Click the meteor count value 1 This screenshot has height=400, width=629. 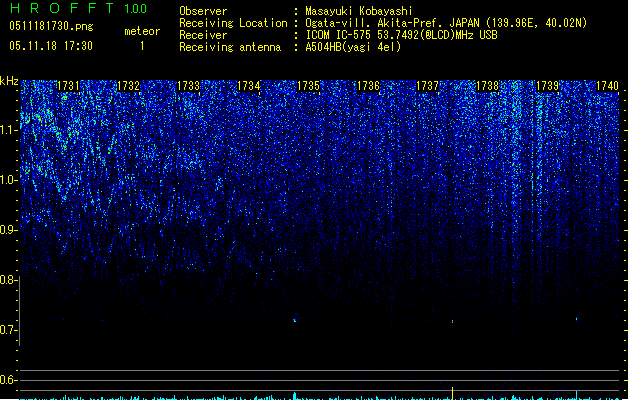point(142,46)
